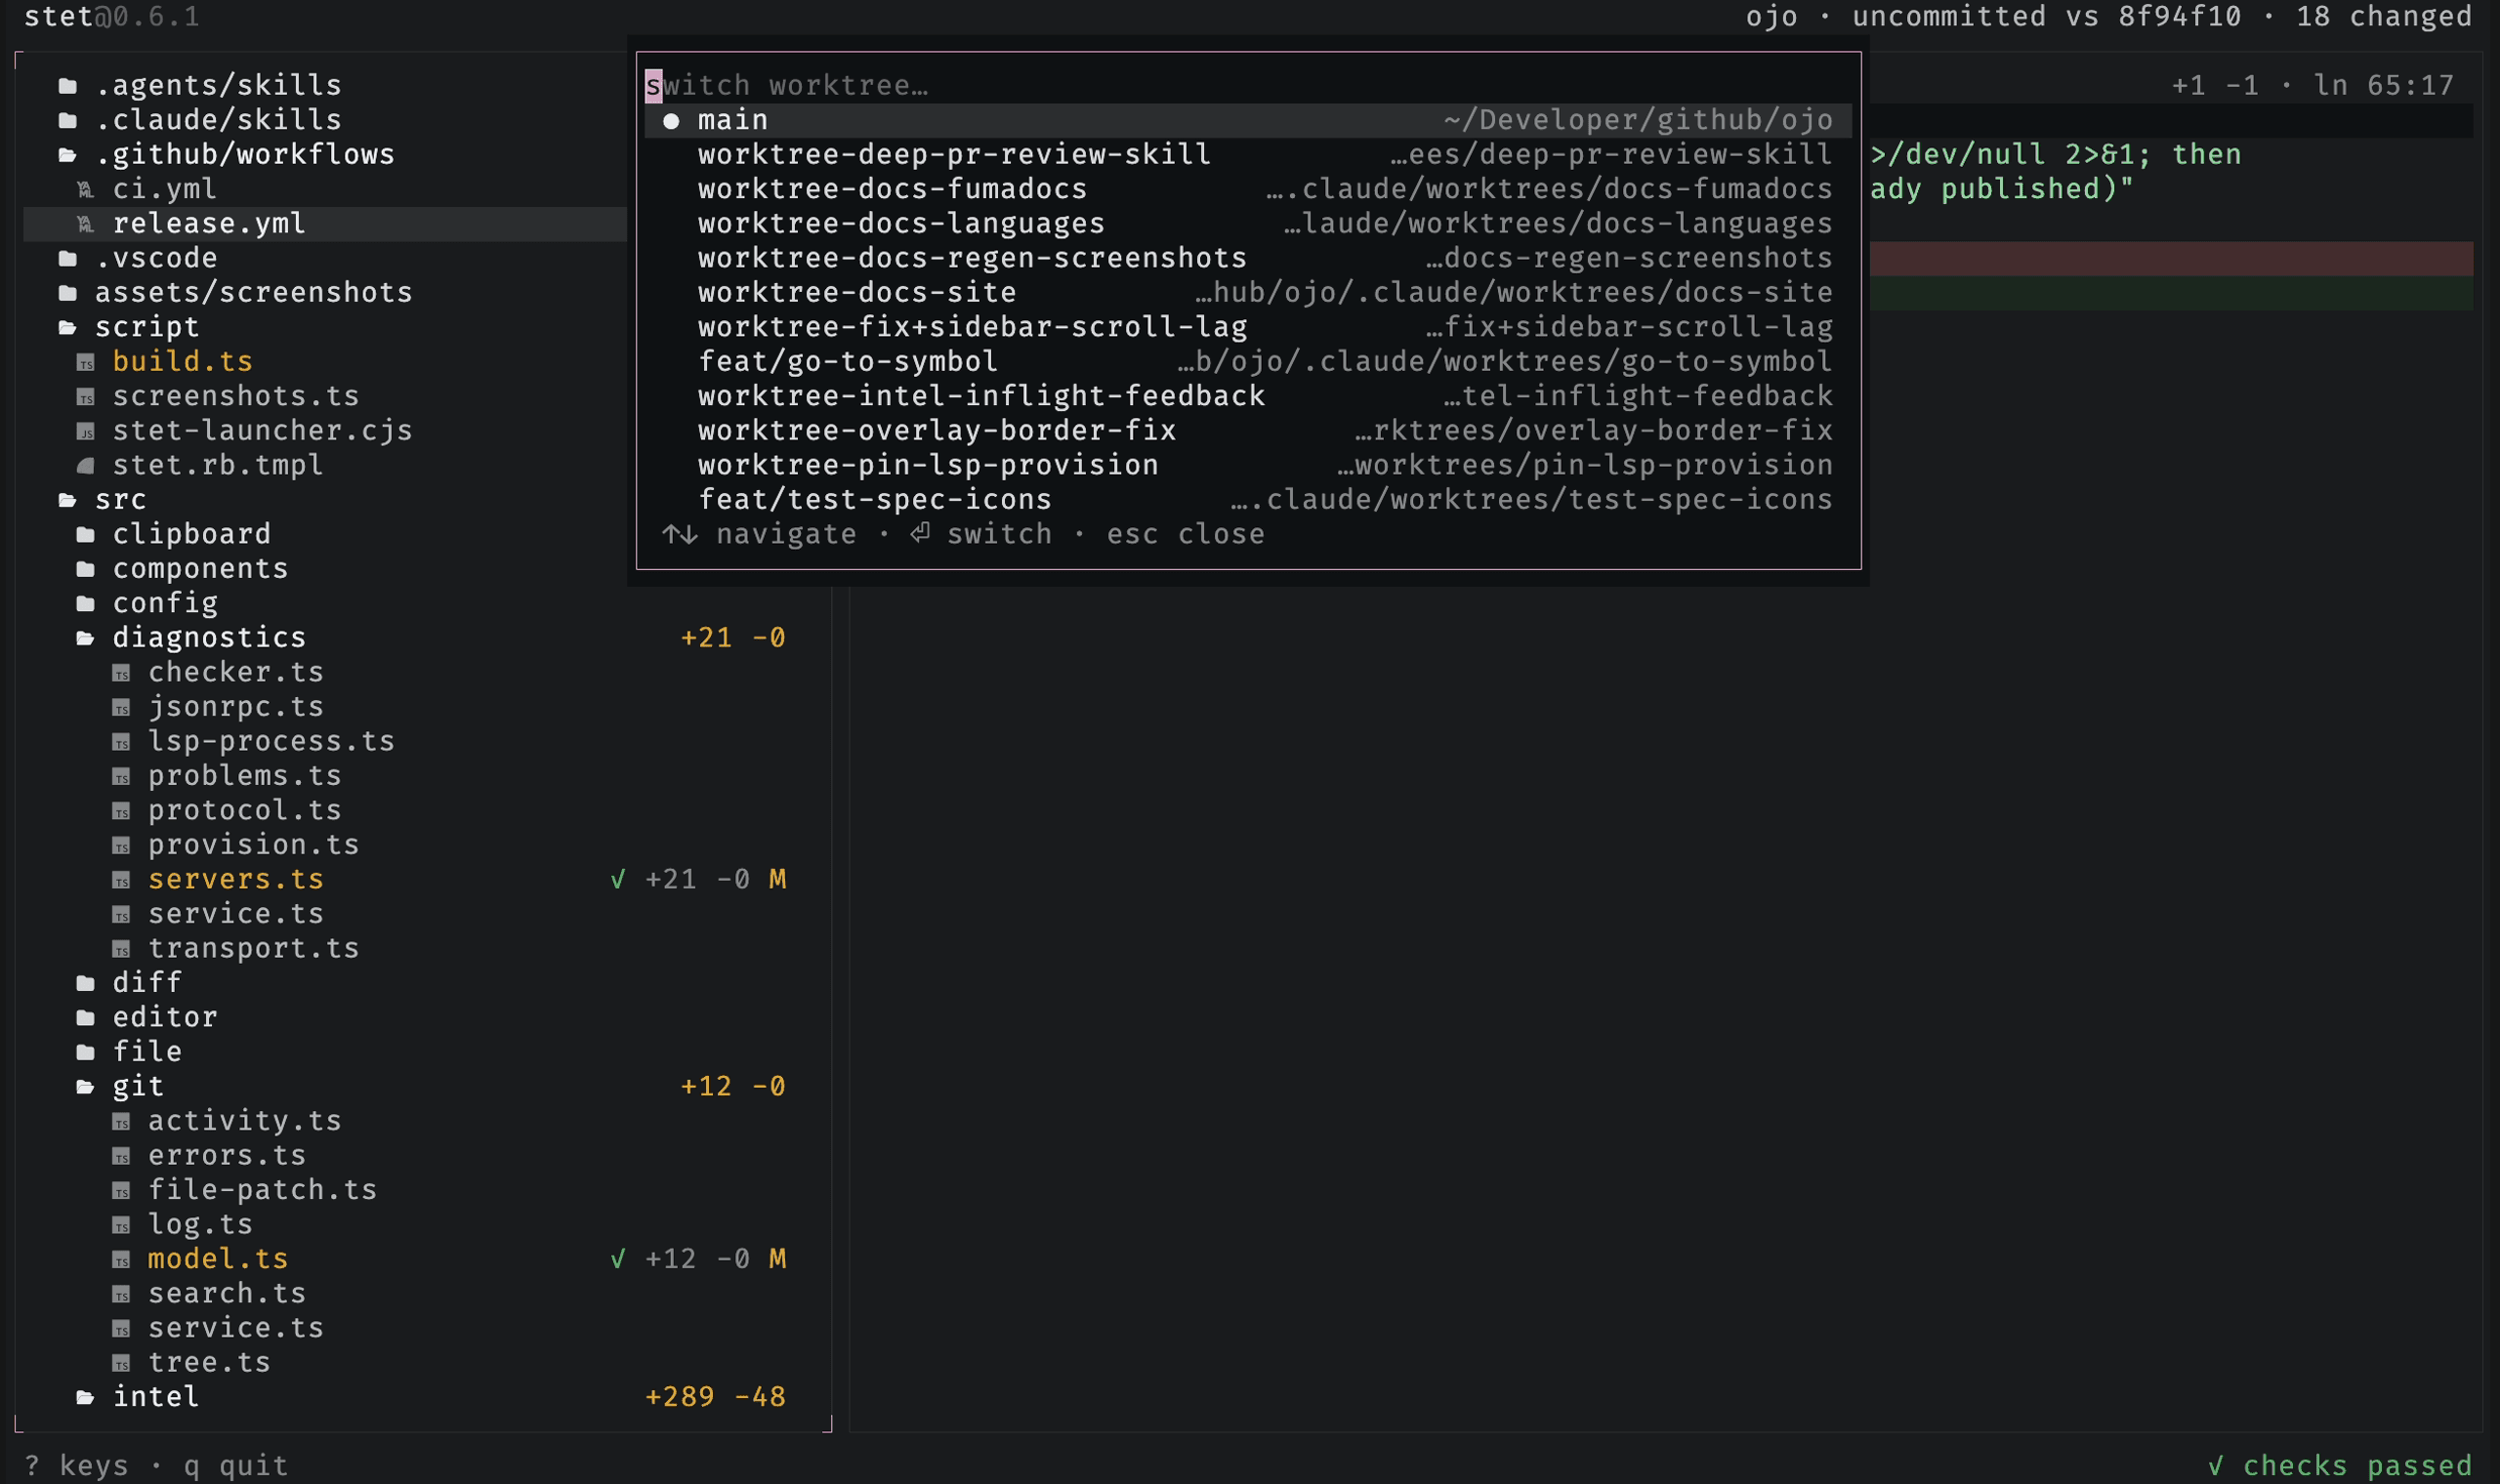Click the '18 changed' header status
The image size is (2500, 1484).
(x=2384, y=17)
